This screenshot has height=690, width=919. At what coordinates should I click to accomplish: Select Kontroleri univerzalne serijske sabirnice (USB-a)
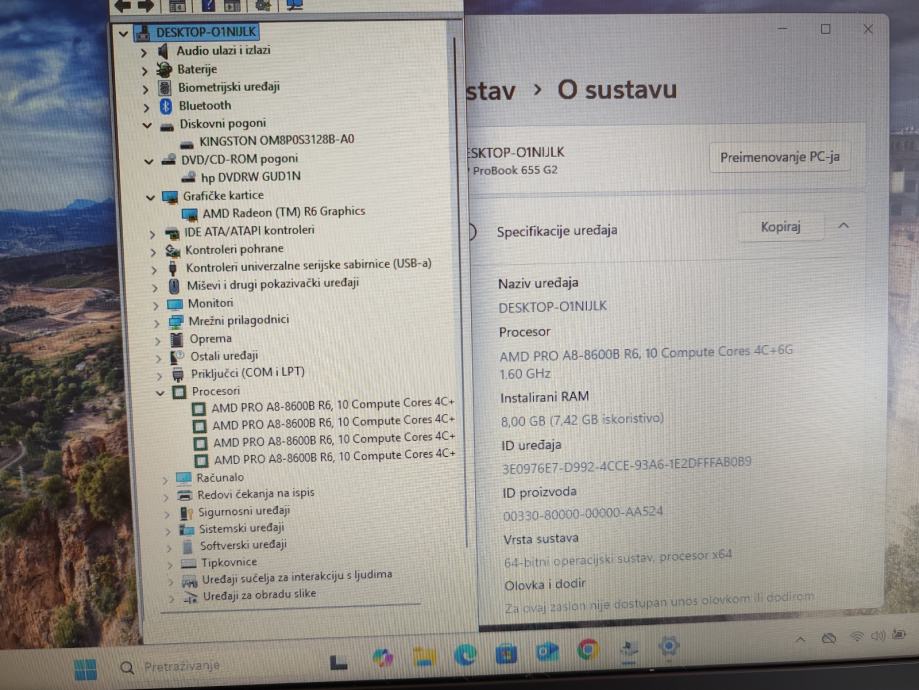(x=308, y=265)
